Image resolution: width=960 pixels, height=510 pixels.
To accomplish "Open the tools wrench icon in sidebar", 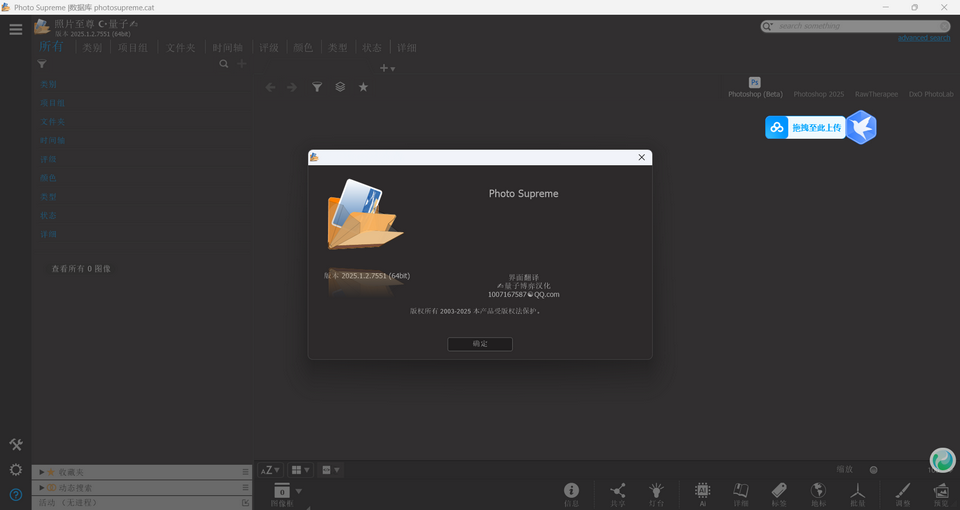I will pos(16,444).
